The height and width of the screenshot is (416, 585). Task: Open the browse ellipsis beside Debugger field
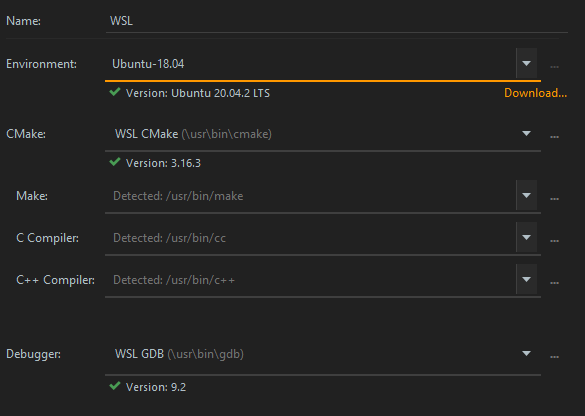point(554,357)
